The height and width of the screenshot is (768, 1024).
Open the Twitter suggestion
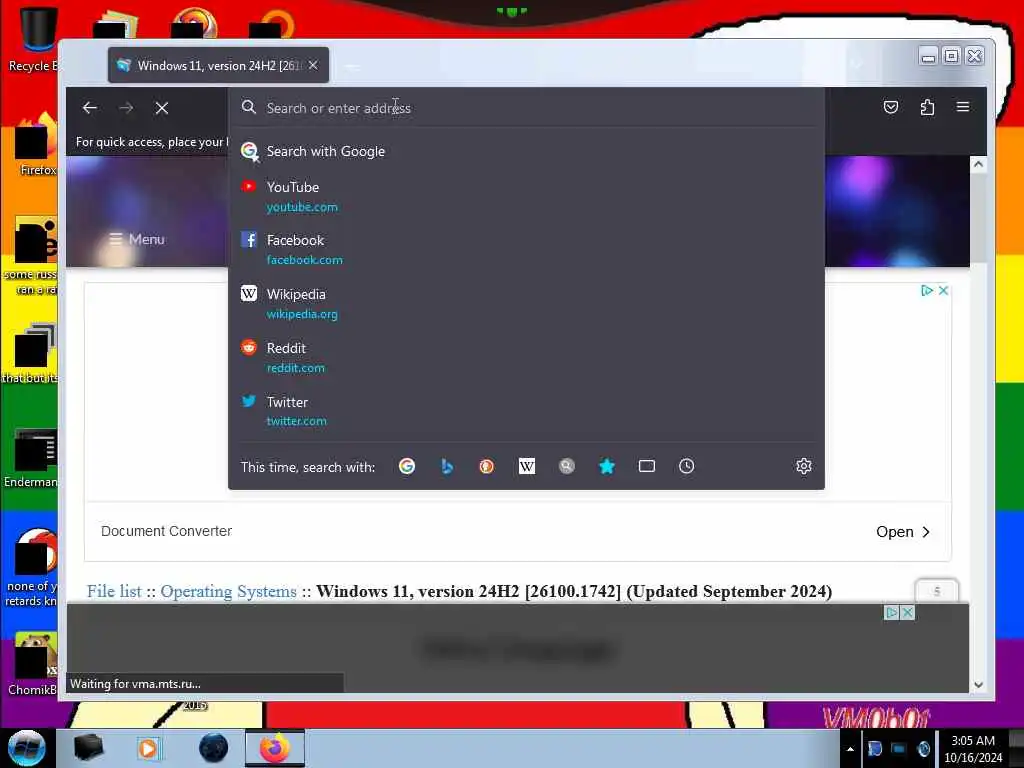[526, 411]
